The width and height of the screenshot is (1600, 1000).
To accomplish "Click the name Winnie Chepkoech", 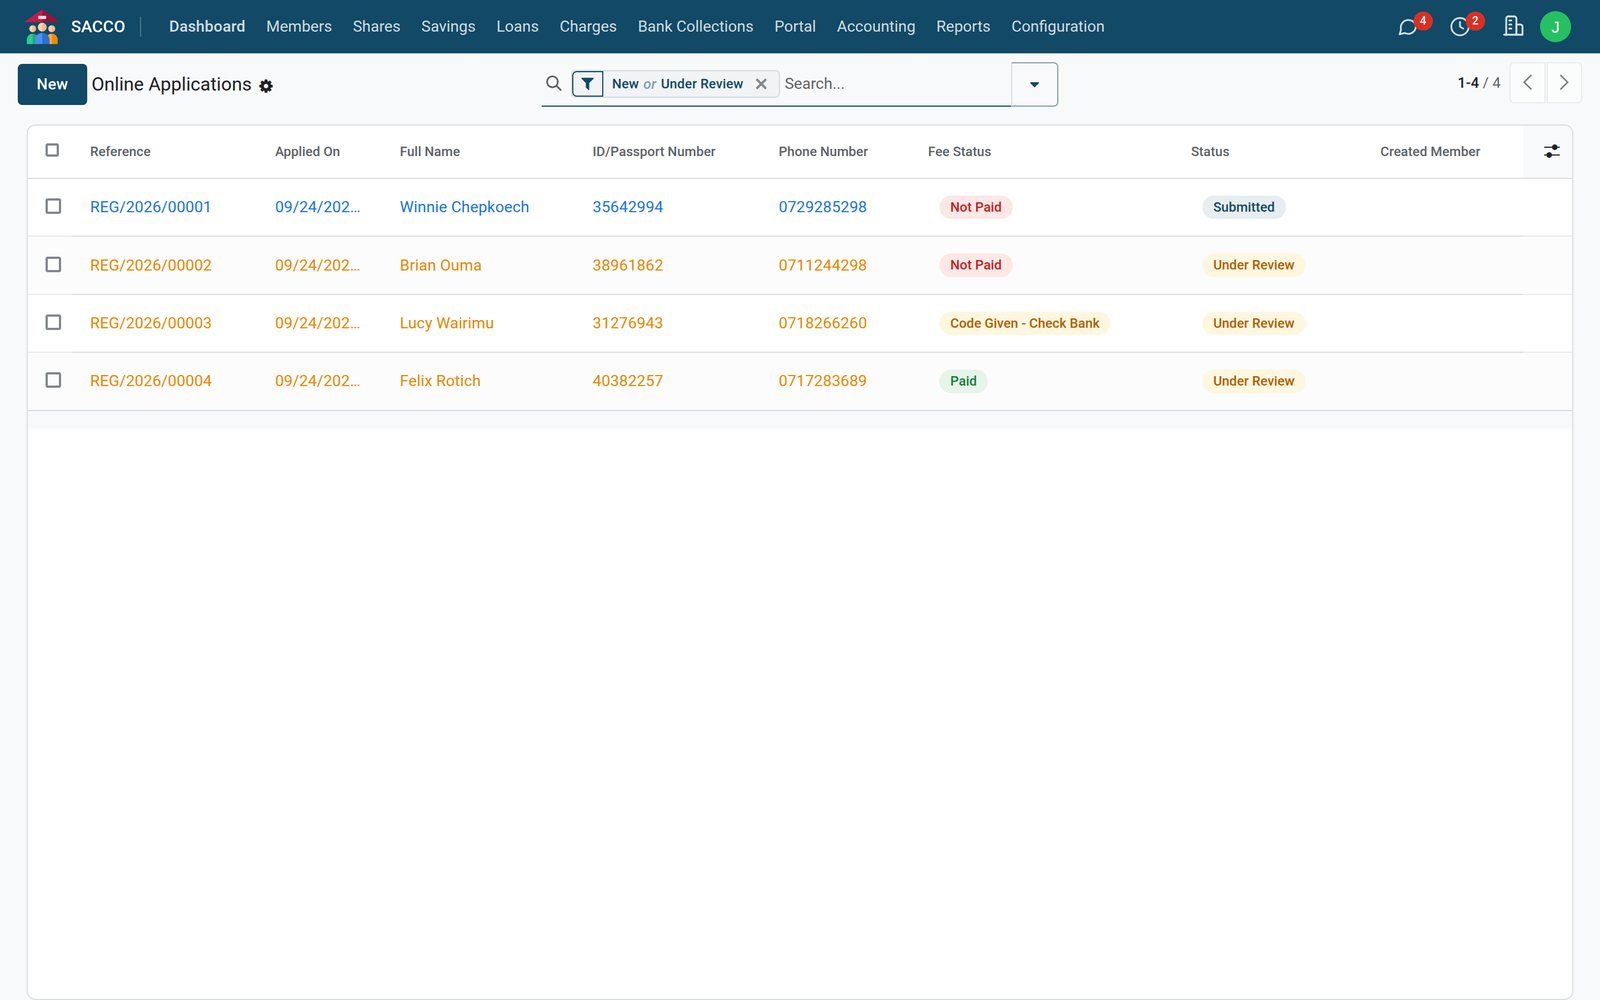I will [464, 207].
